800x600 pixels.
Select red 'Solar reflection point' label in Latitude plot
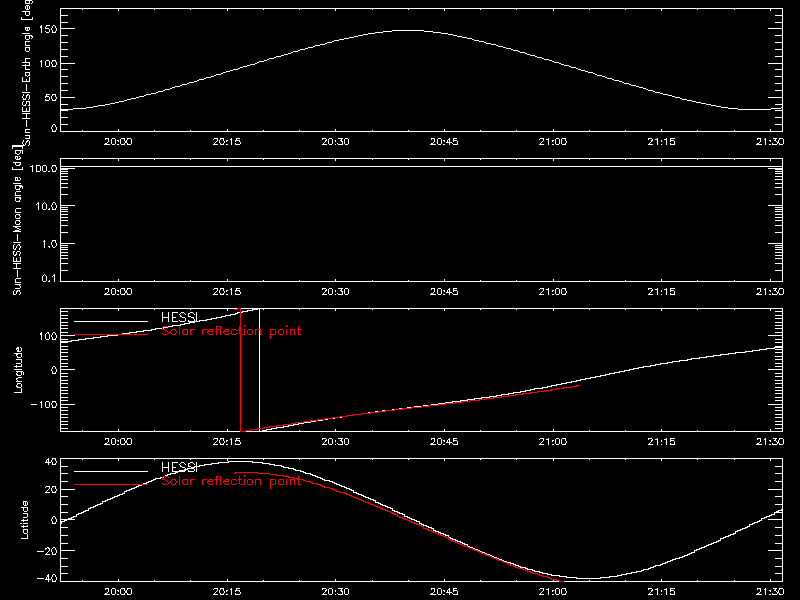click(231, 481)
